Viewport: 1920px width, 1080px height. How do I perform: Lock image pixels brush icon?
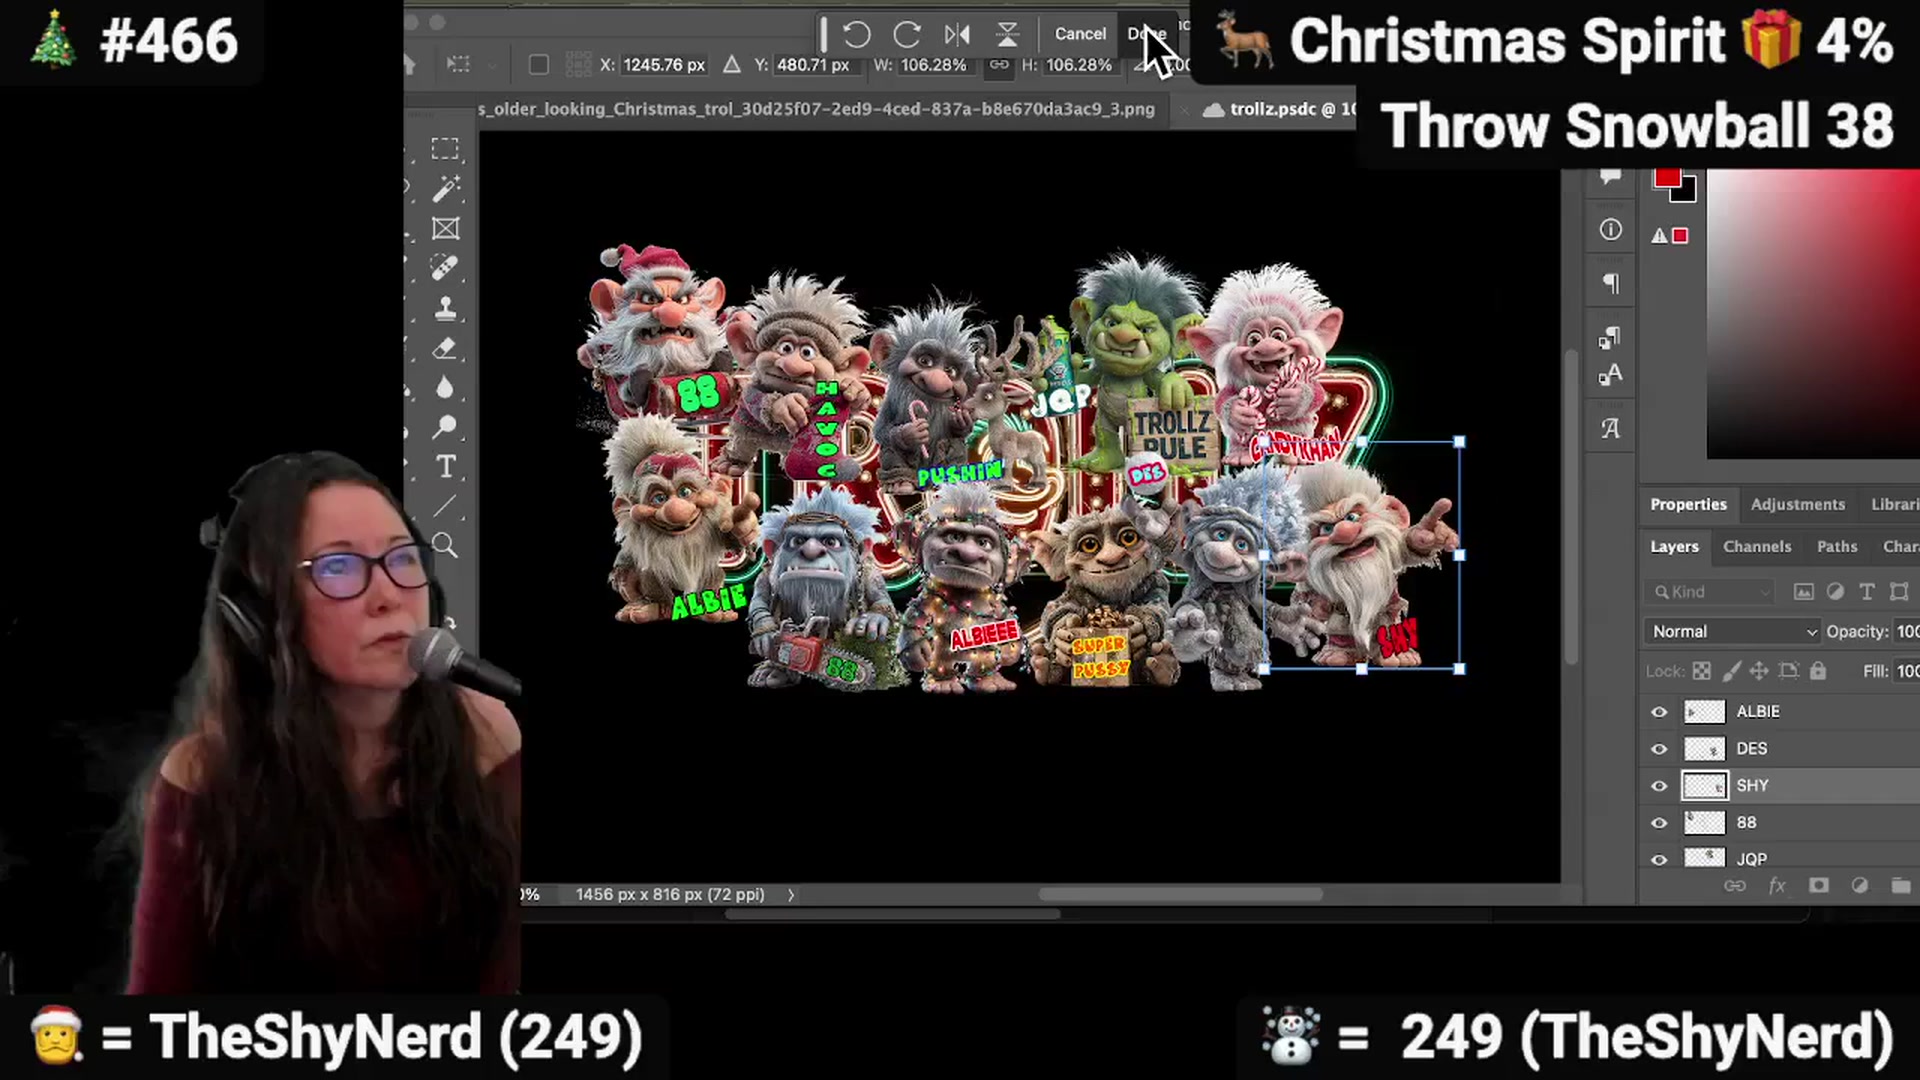[x=1731, y=671]
